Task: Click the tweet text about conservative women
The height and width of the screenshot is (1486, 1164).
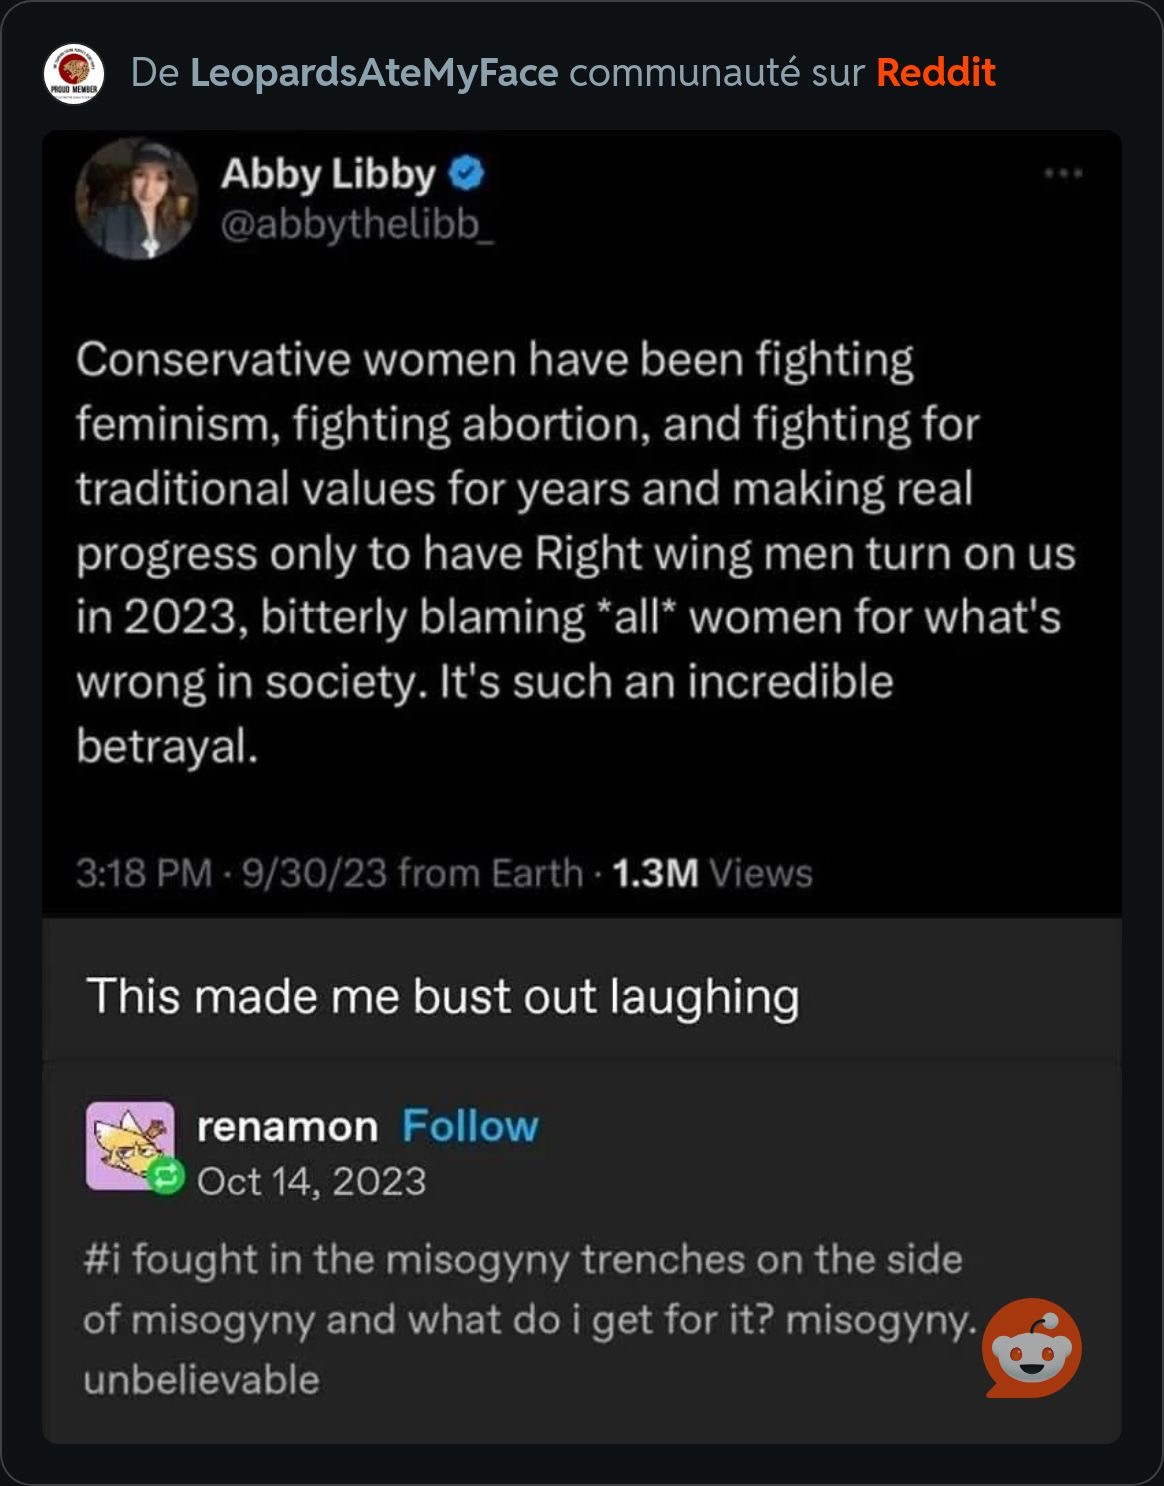Action: (575, 553)
